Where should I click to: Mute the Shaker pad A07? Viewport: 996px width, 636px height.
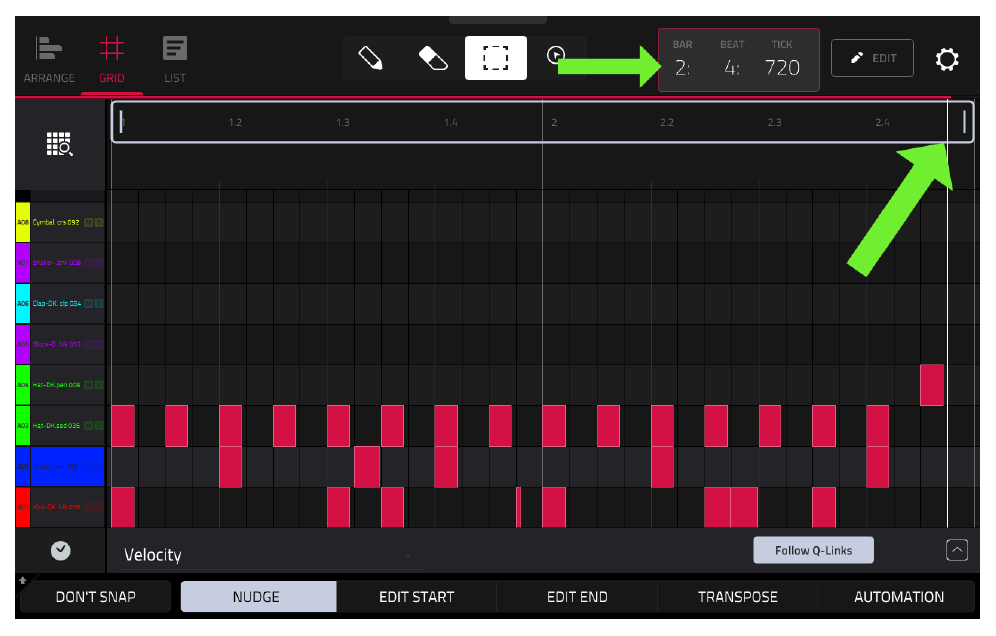88,262
